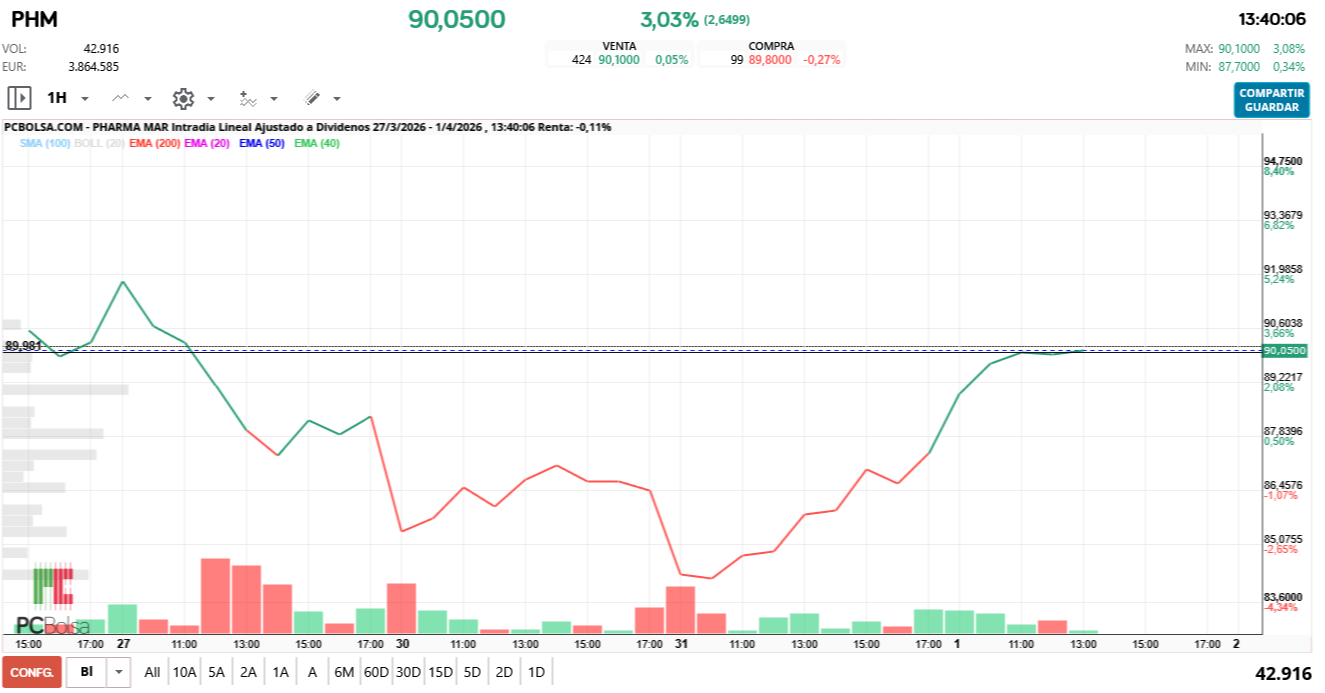Select the line chart type icon
1325x693 pixels.
point(121,97)
